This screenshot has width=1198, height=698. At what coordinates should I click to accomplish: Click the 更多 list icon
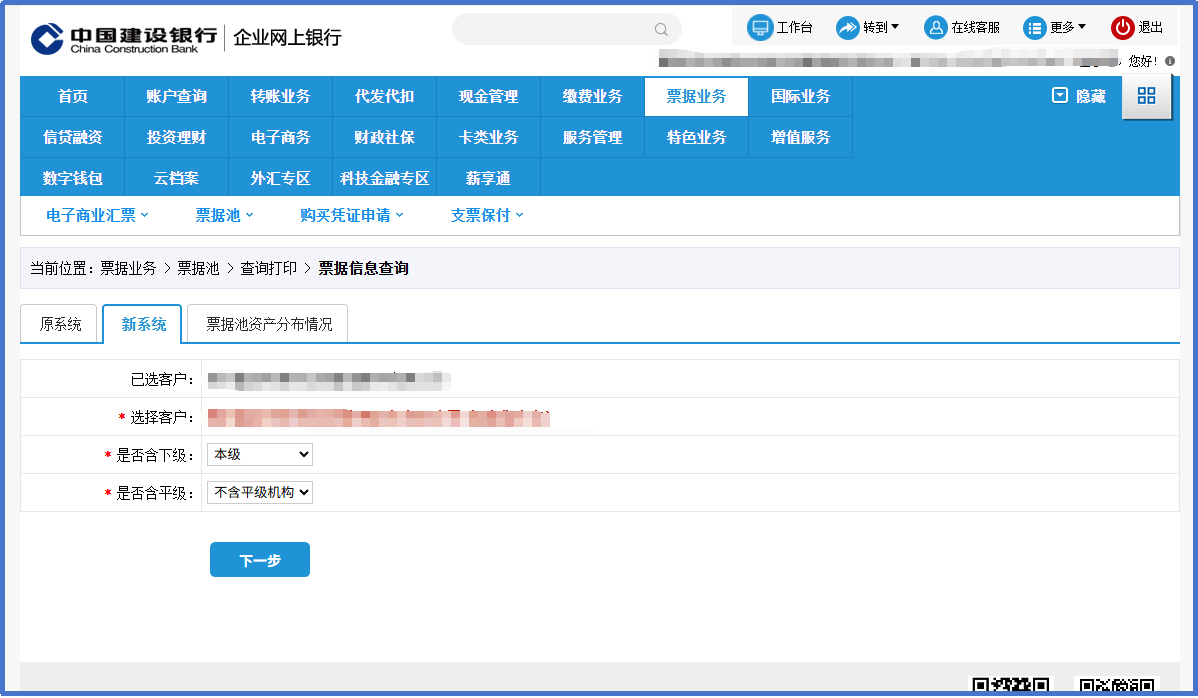1034,28
